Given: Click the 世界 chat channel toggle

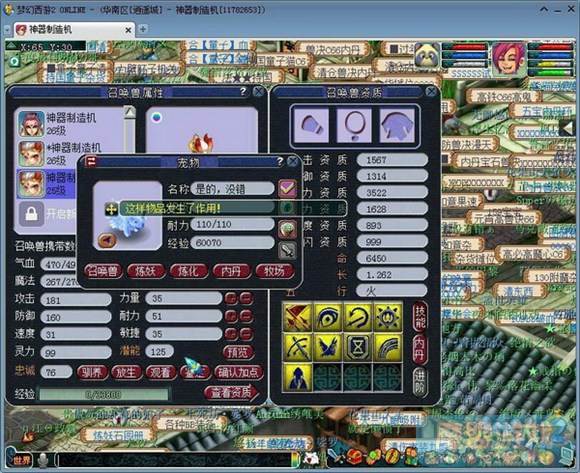Looking at the screenshot, I should (x=20, y=460).
